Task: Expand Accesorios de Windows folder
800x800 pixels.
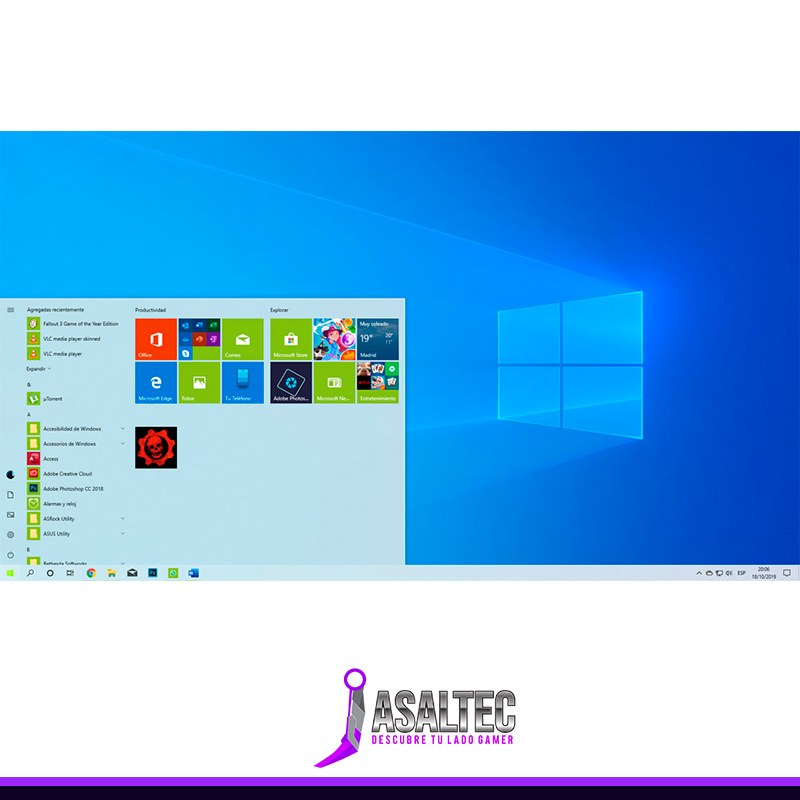Action: click(75, 443)
